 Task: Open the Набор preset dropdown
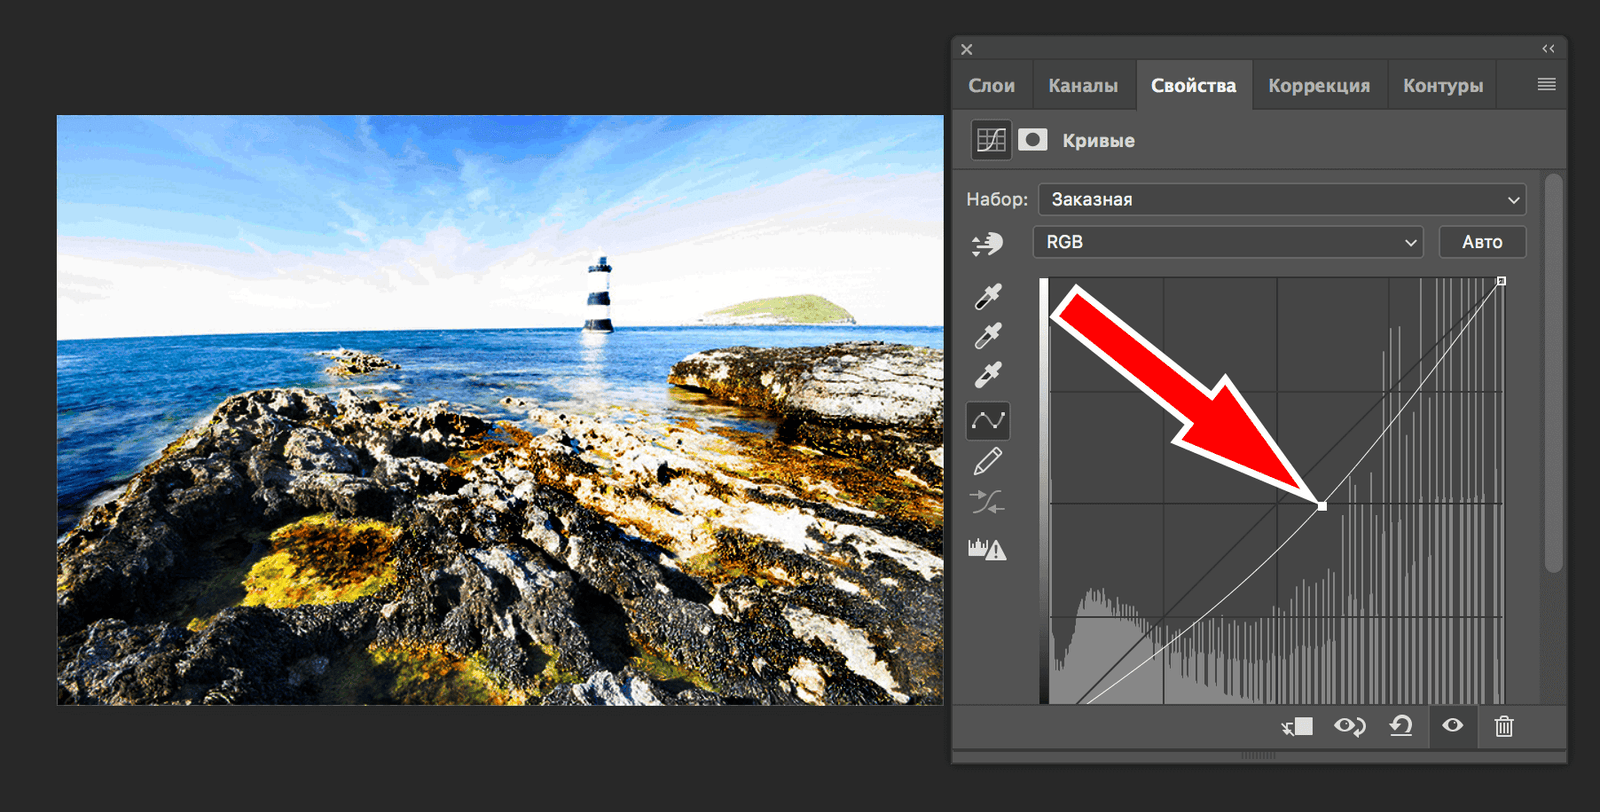point(1282,199)
